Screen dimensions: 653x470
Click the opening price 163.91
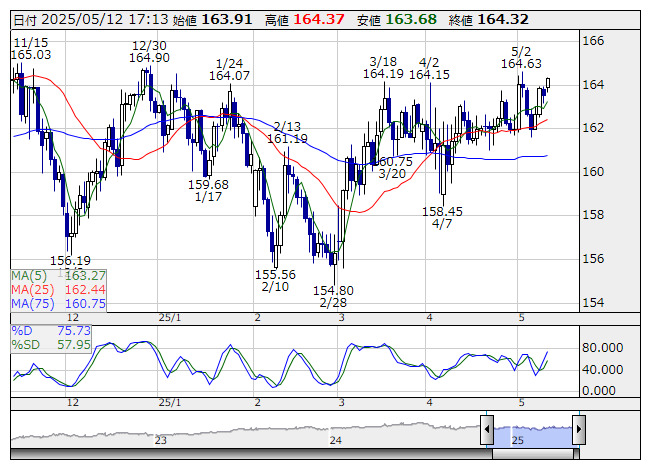pos(227,20)
